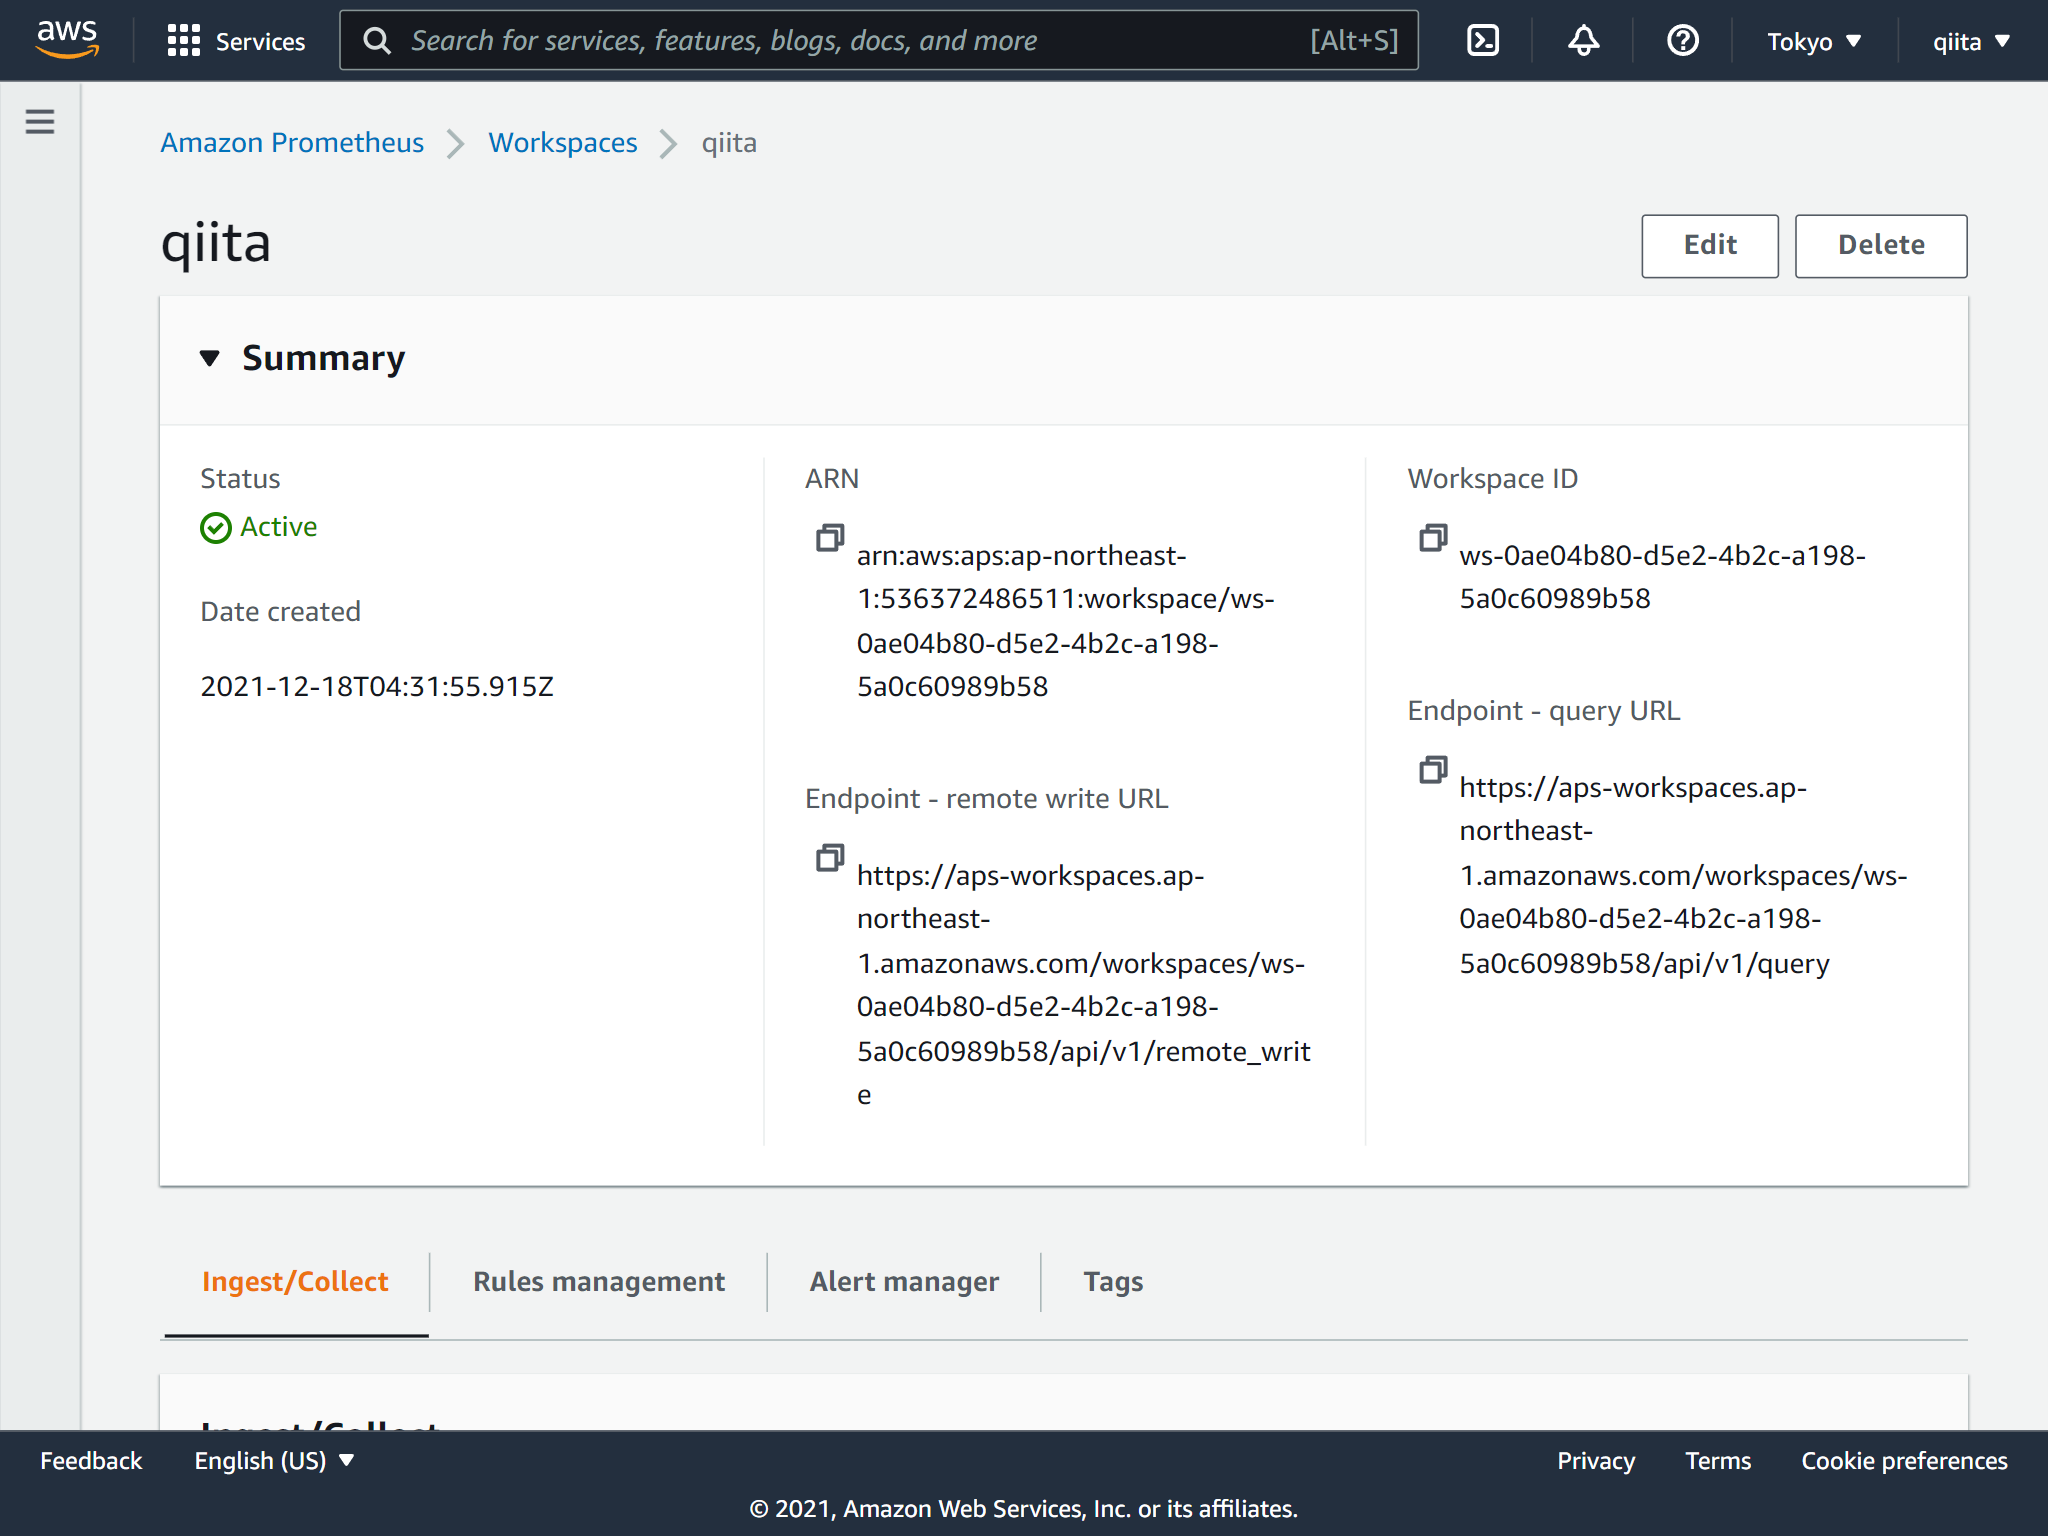Collapse the Summary section

point(210,358)
